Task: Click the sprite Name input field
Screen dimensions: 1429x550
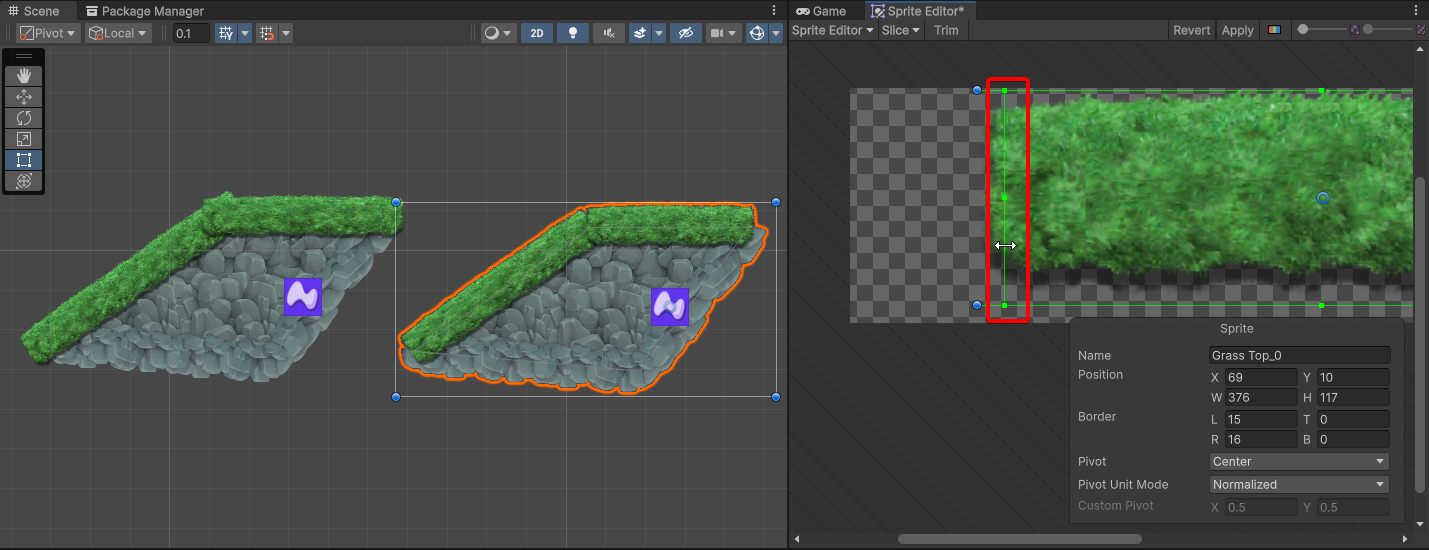Action: (1299, 355)
